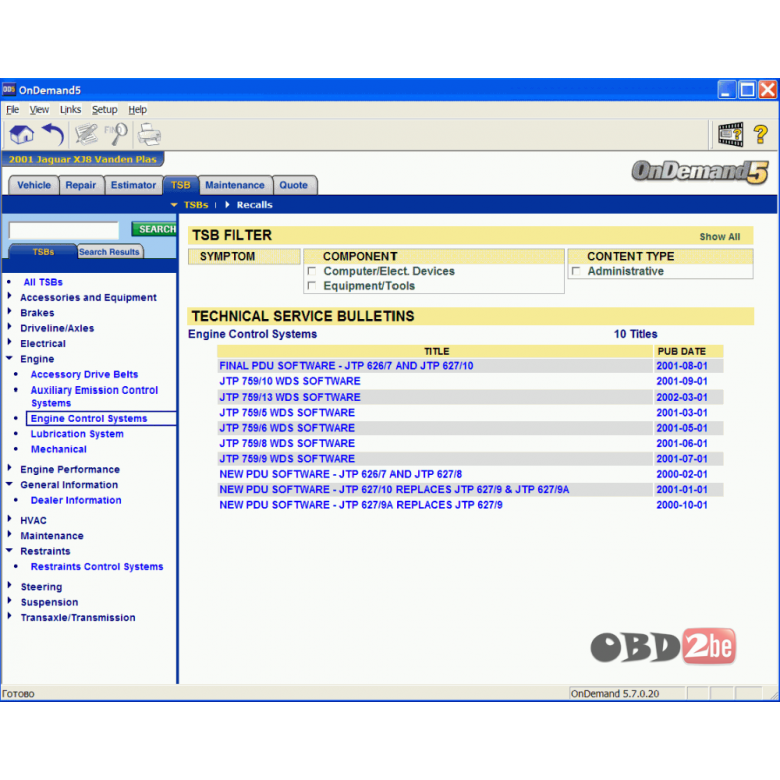Expand the Electrical category
This screenshot has width=780, height=780.
(9, 343)
